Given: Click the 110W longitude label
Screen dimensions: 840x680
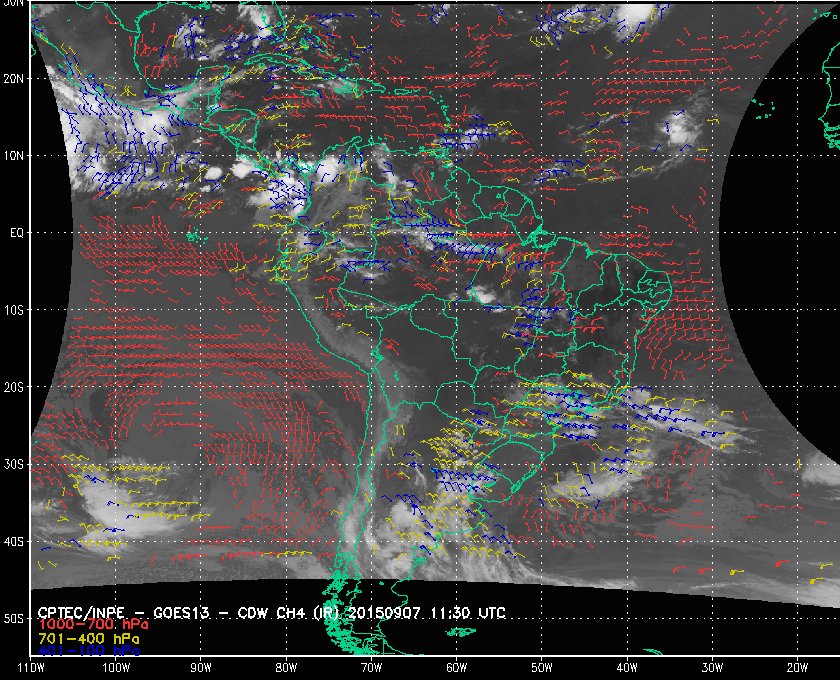Looking at the screenshot, I should [x=31, y=668].
